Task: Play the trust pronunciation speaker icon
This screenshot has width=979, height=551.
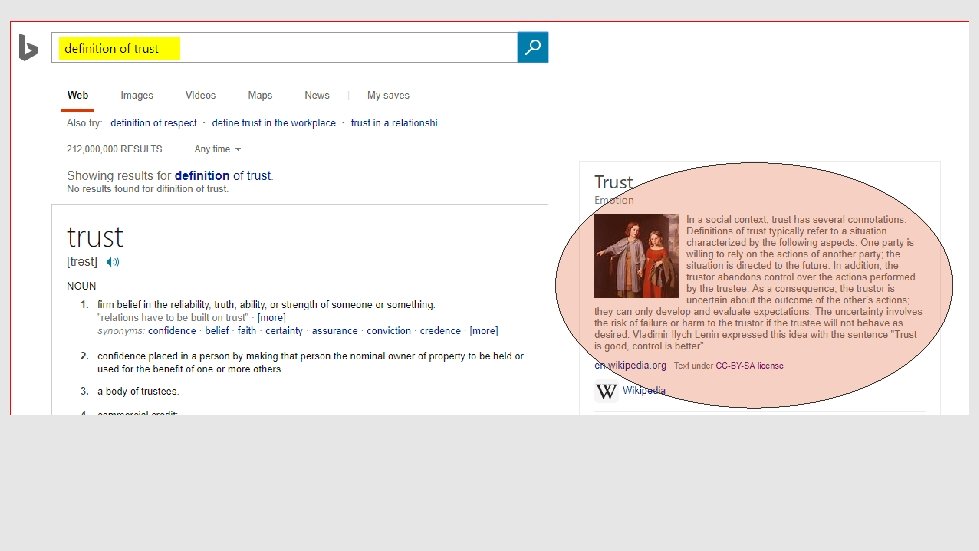Action: 112,262
